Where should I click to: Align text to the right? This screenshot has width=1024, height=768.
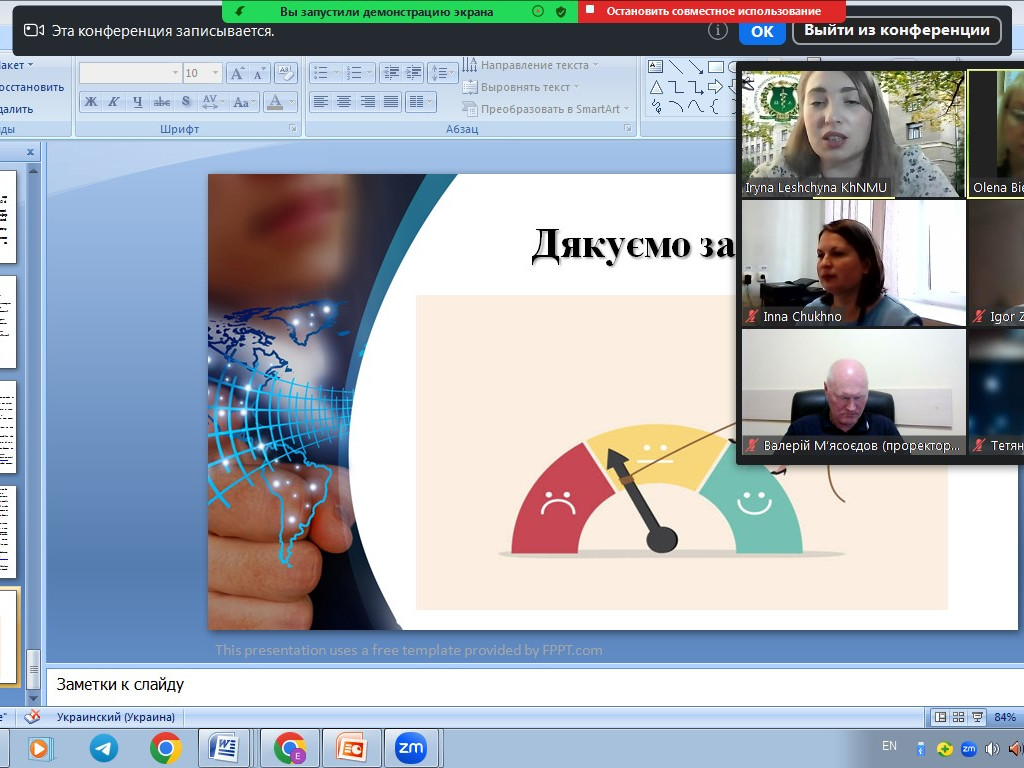pos(368,102)
